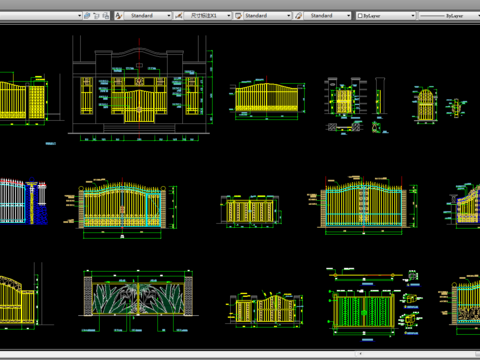Click the Table Style icon
The image size is (480, 360).
coord(238,16)
